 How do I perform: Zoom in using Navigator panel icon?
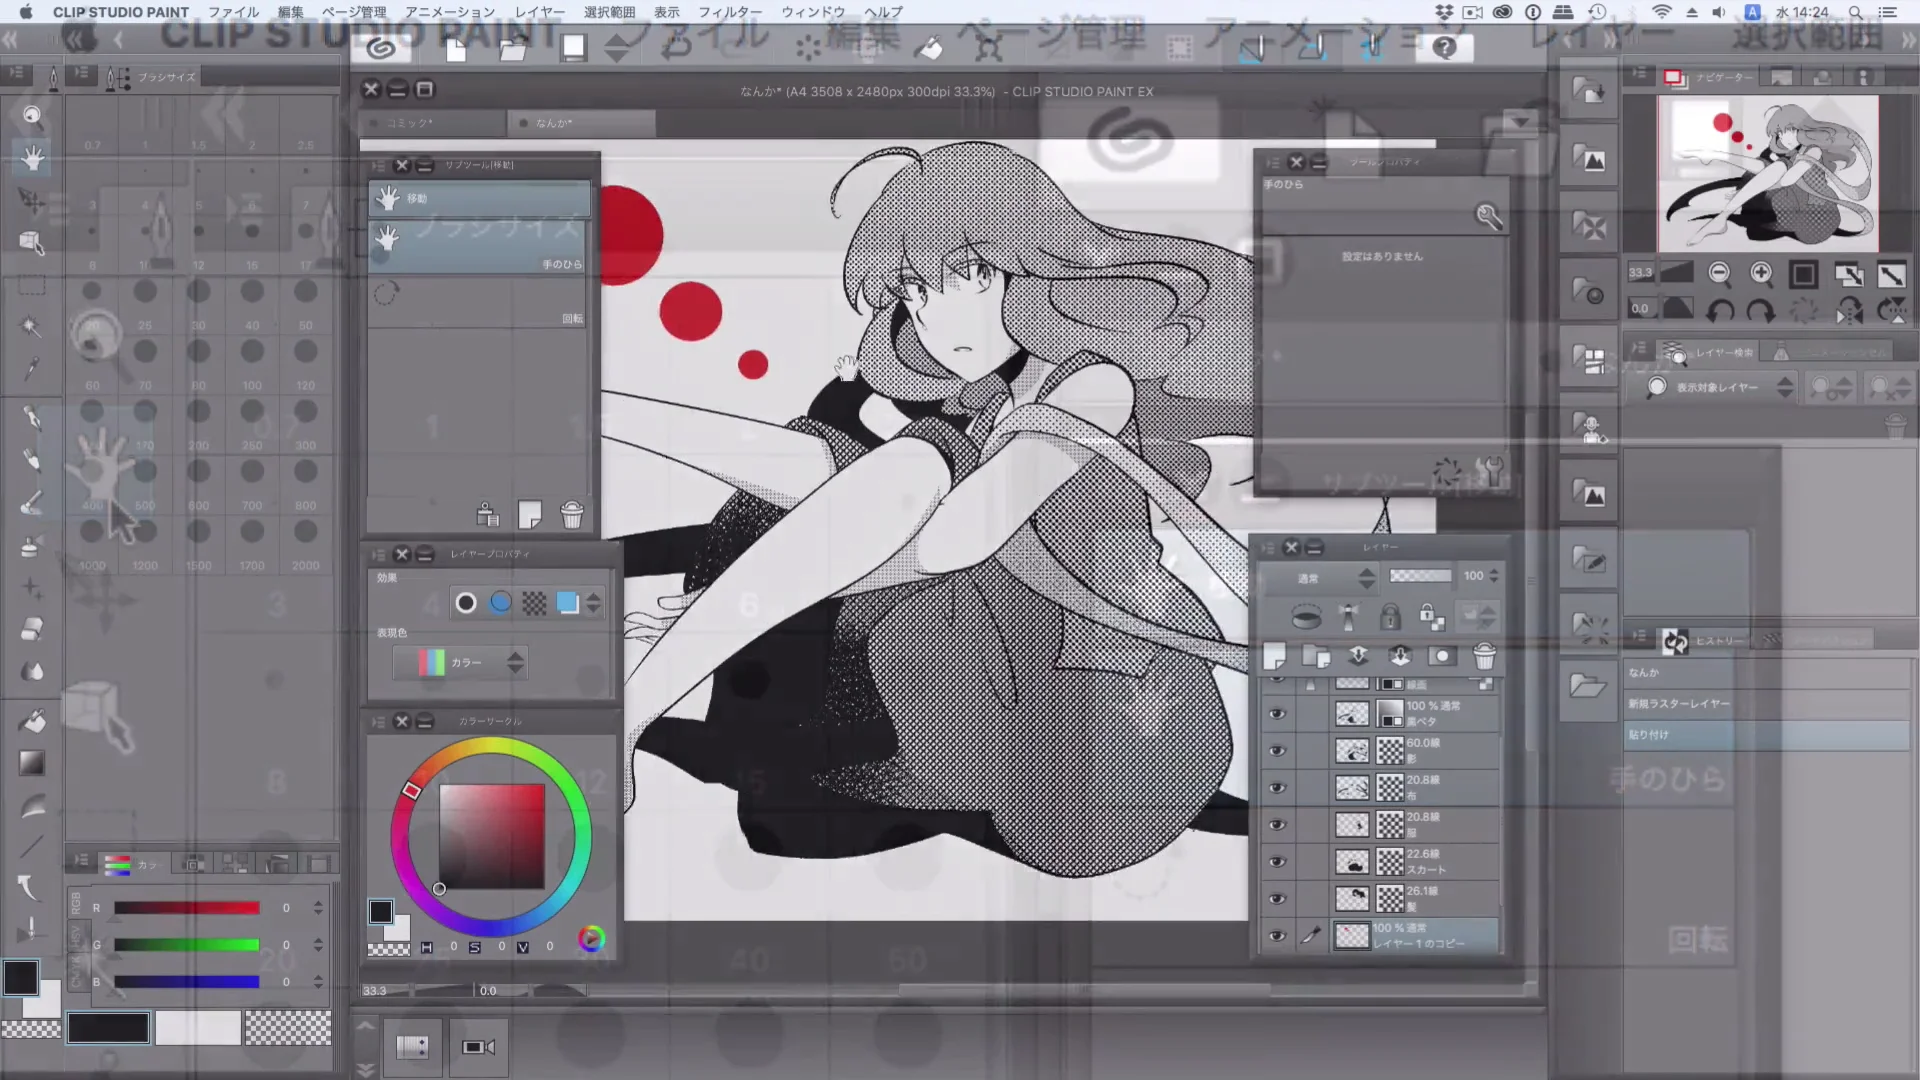[1761, 273]
